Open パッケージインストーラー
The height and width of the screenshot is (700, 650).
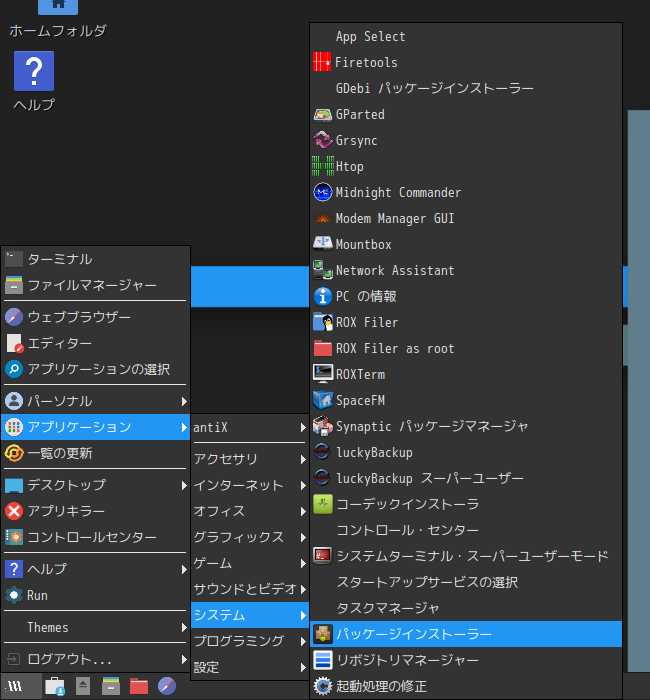[466, 634]
